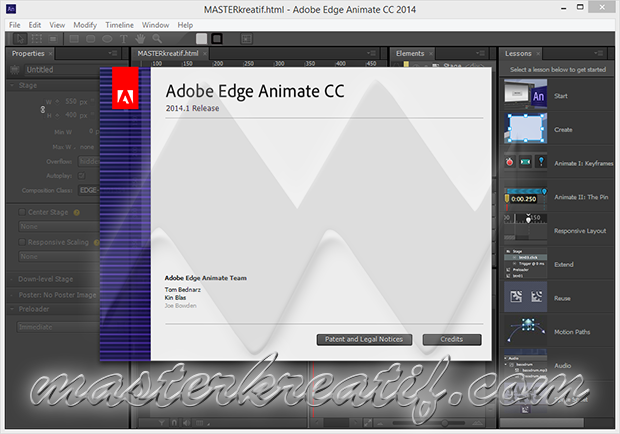Switch to the Elements tab

pyautogui.click(x=410, y=53)
